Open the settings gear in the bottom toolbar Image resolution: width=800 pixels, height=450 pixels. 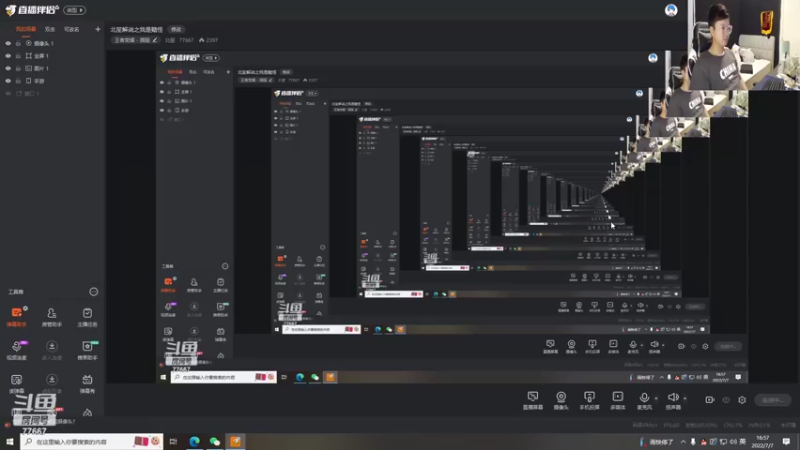(x=742, y=400)
